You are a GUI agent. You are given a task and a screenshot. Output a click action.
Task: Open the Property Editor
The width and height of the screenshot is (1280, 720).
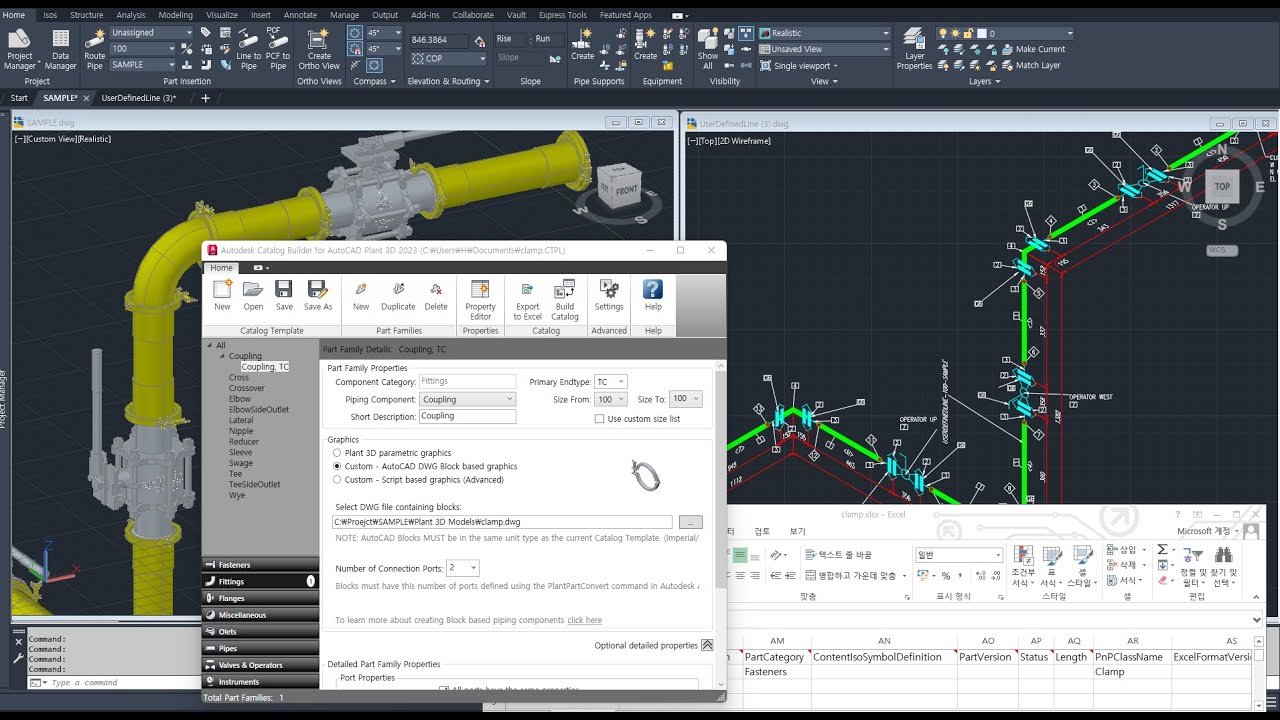point(480,300)
